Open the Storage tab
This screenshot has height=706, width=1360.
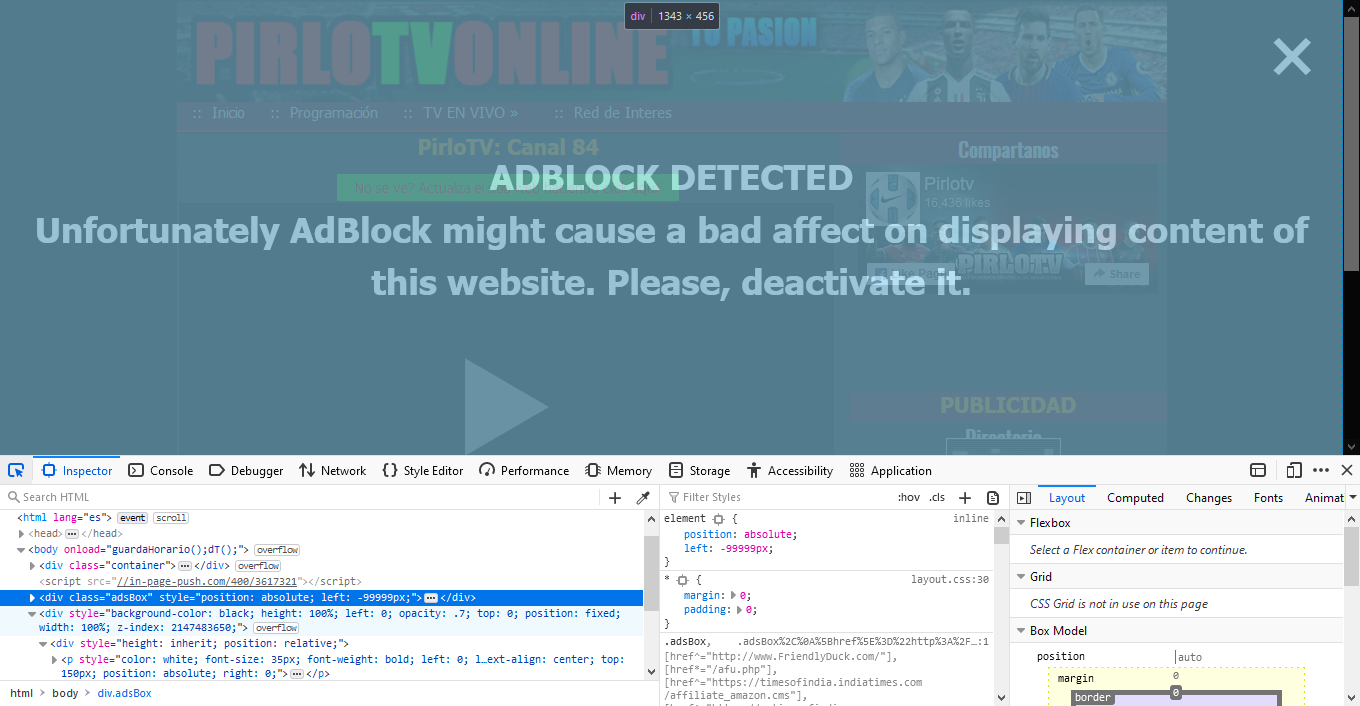click(x=699, y=470)
